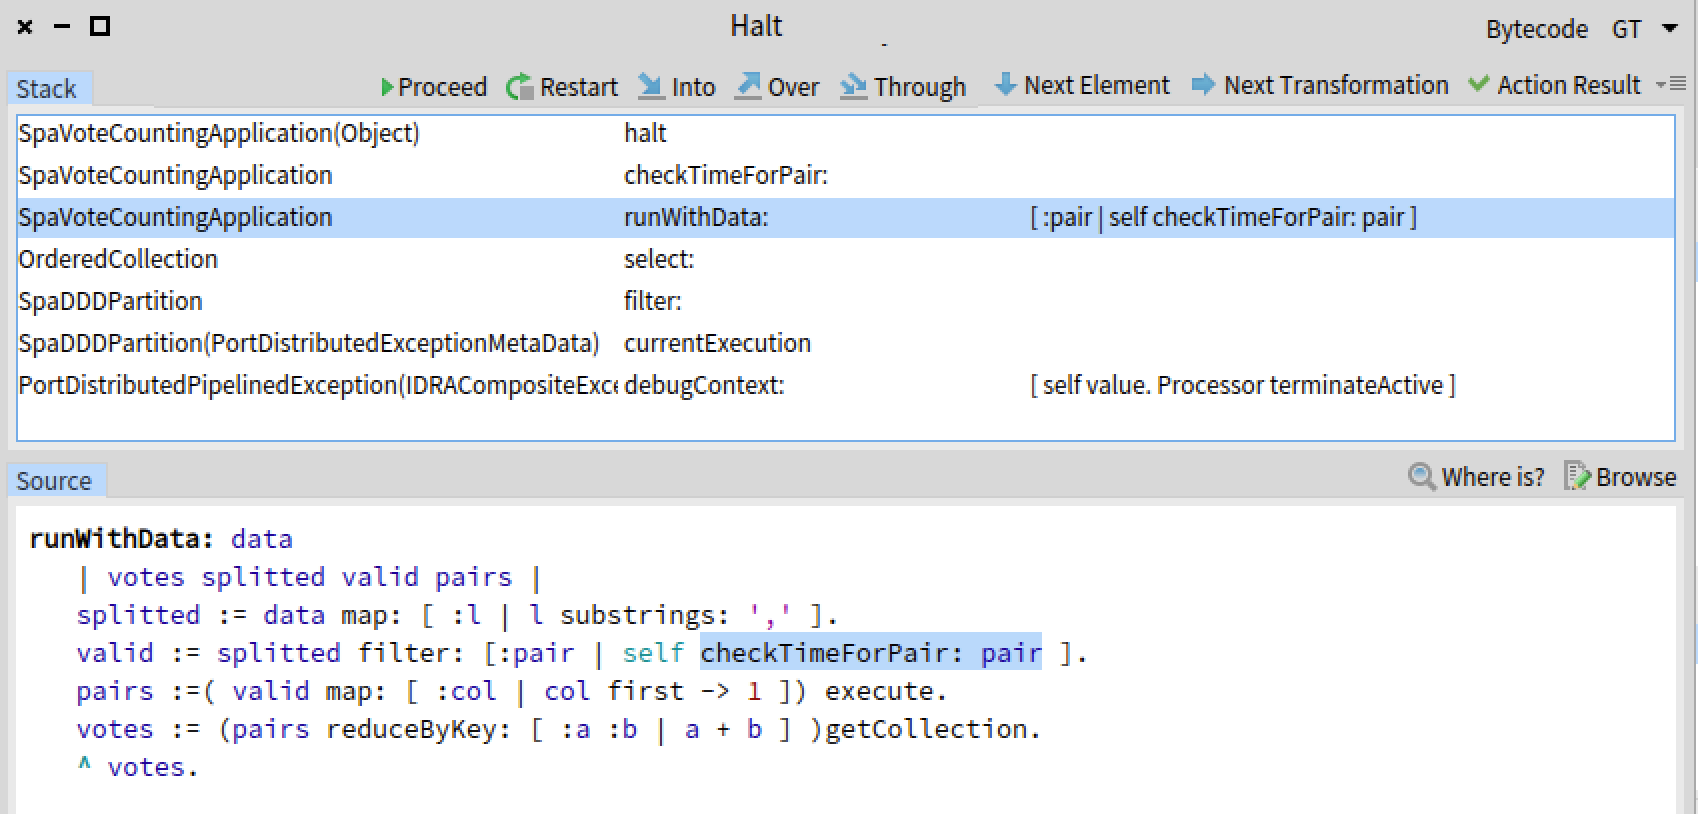Open the debugger window dropdown arrow
Screen dimensions: 1698x814
(1669, 28)
